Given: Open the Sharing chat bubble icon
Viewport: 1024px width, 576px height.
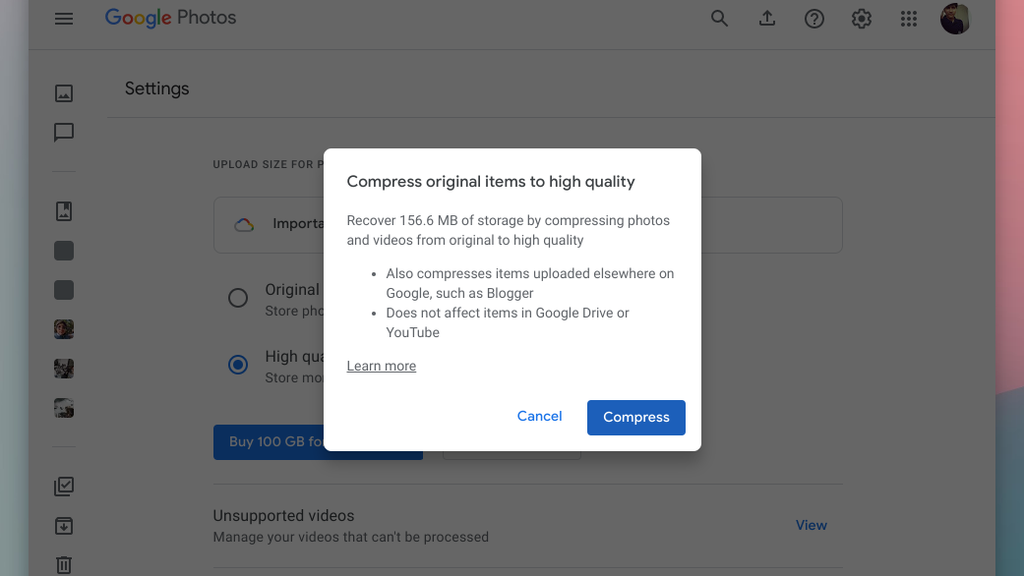Looking at the screenshot, I should [x=63, y=133].
